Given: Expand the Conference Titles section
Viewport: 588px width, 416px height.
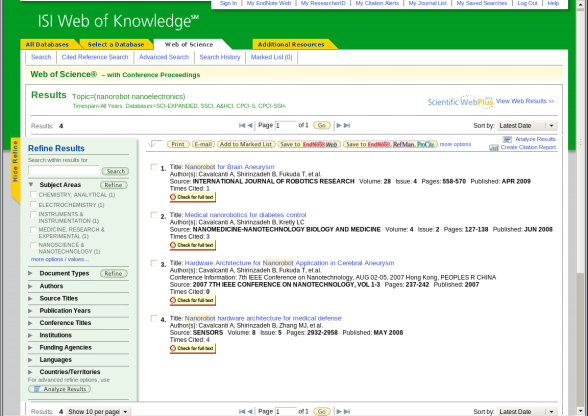Looking at the screenshot, I should coord(30,323).
